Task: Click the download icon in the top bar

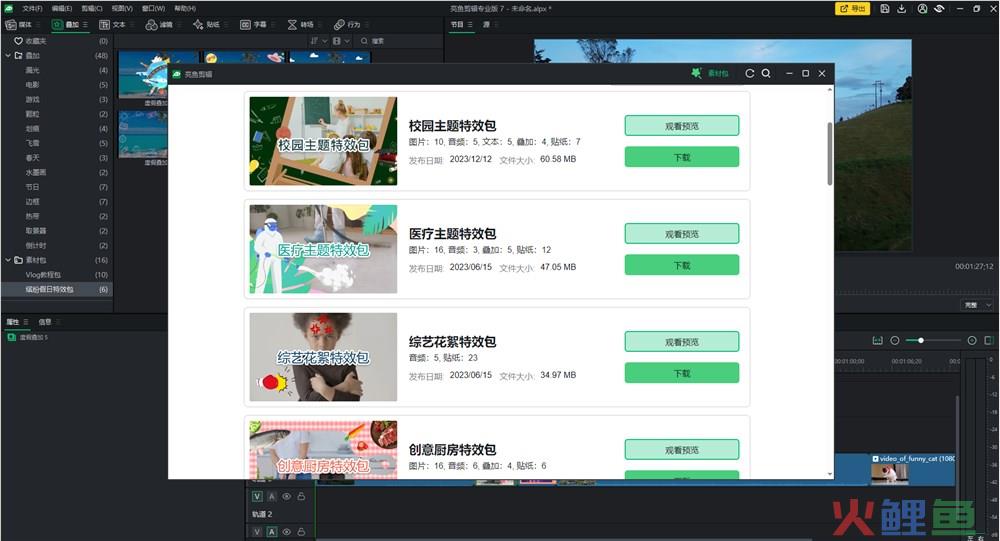Action: coord(902,9)
